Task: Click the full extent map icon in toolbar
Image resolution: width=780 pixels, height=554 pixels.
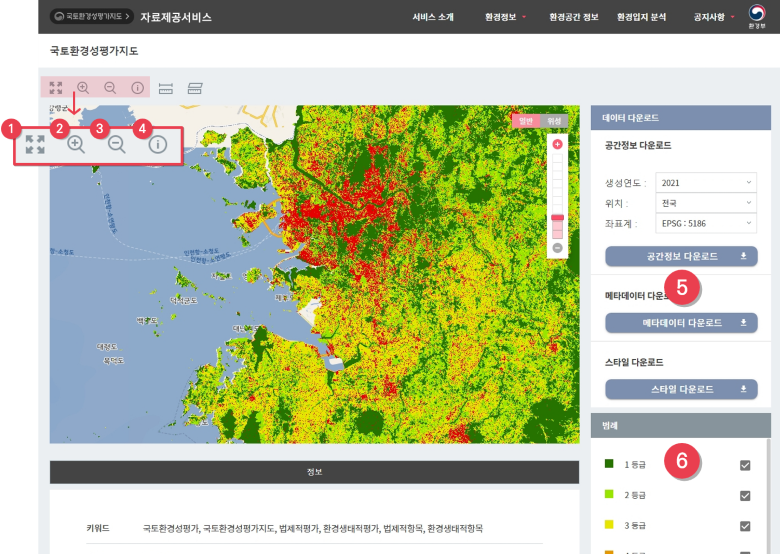Action: click(x=56, y=88)
